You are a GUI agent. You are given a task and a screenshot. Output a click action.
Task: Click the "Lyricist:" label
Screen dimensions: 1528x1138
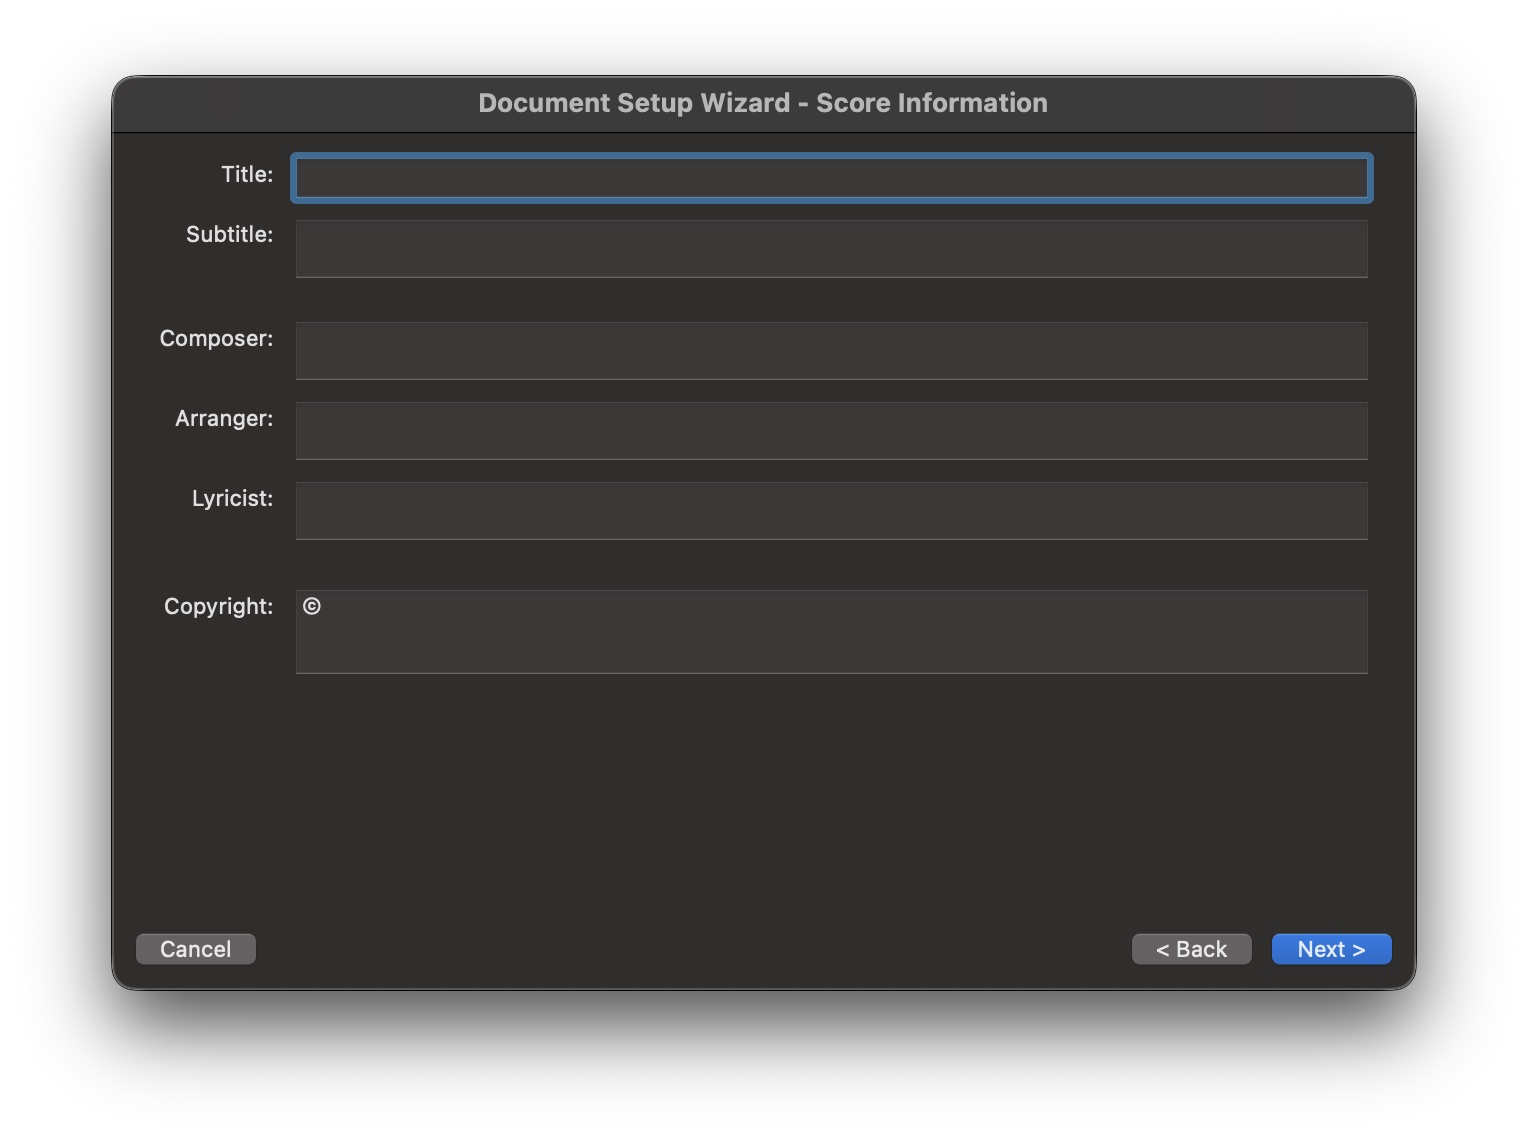point(232,498)
